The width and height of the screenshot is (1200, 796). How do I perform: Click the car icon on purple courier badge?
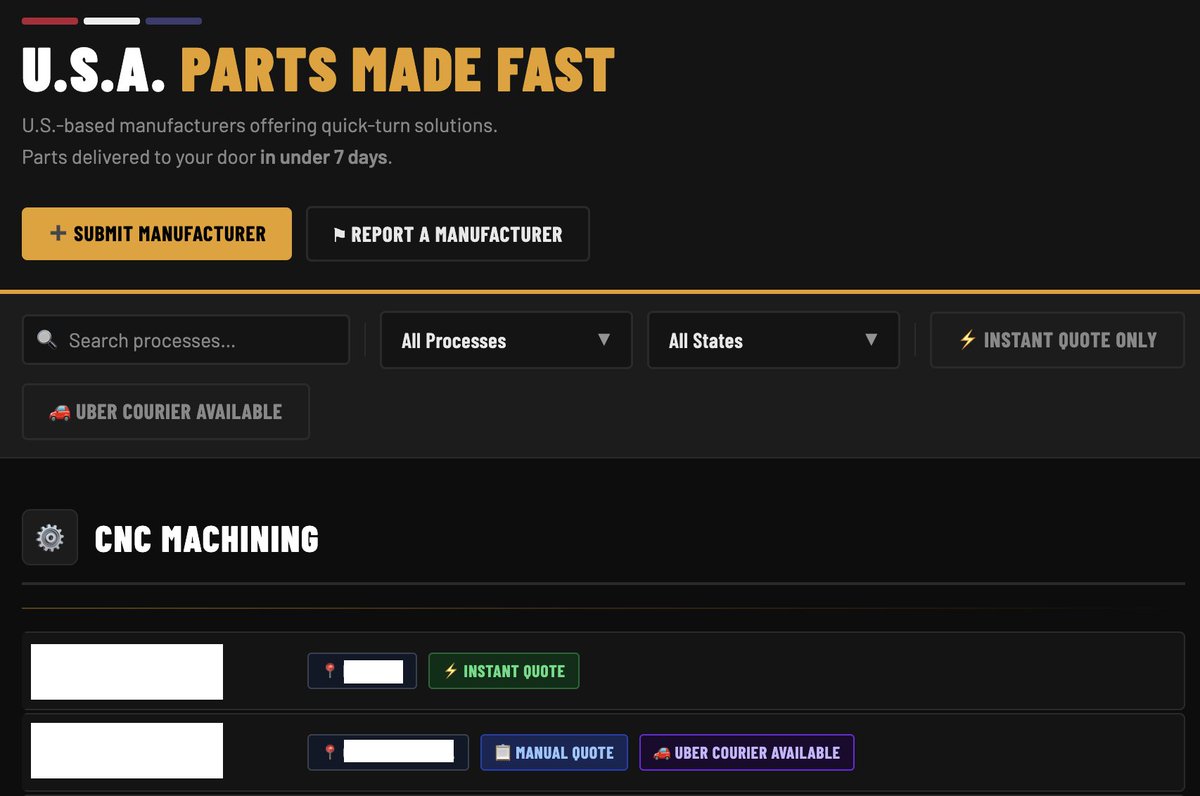coord(662,753)
